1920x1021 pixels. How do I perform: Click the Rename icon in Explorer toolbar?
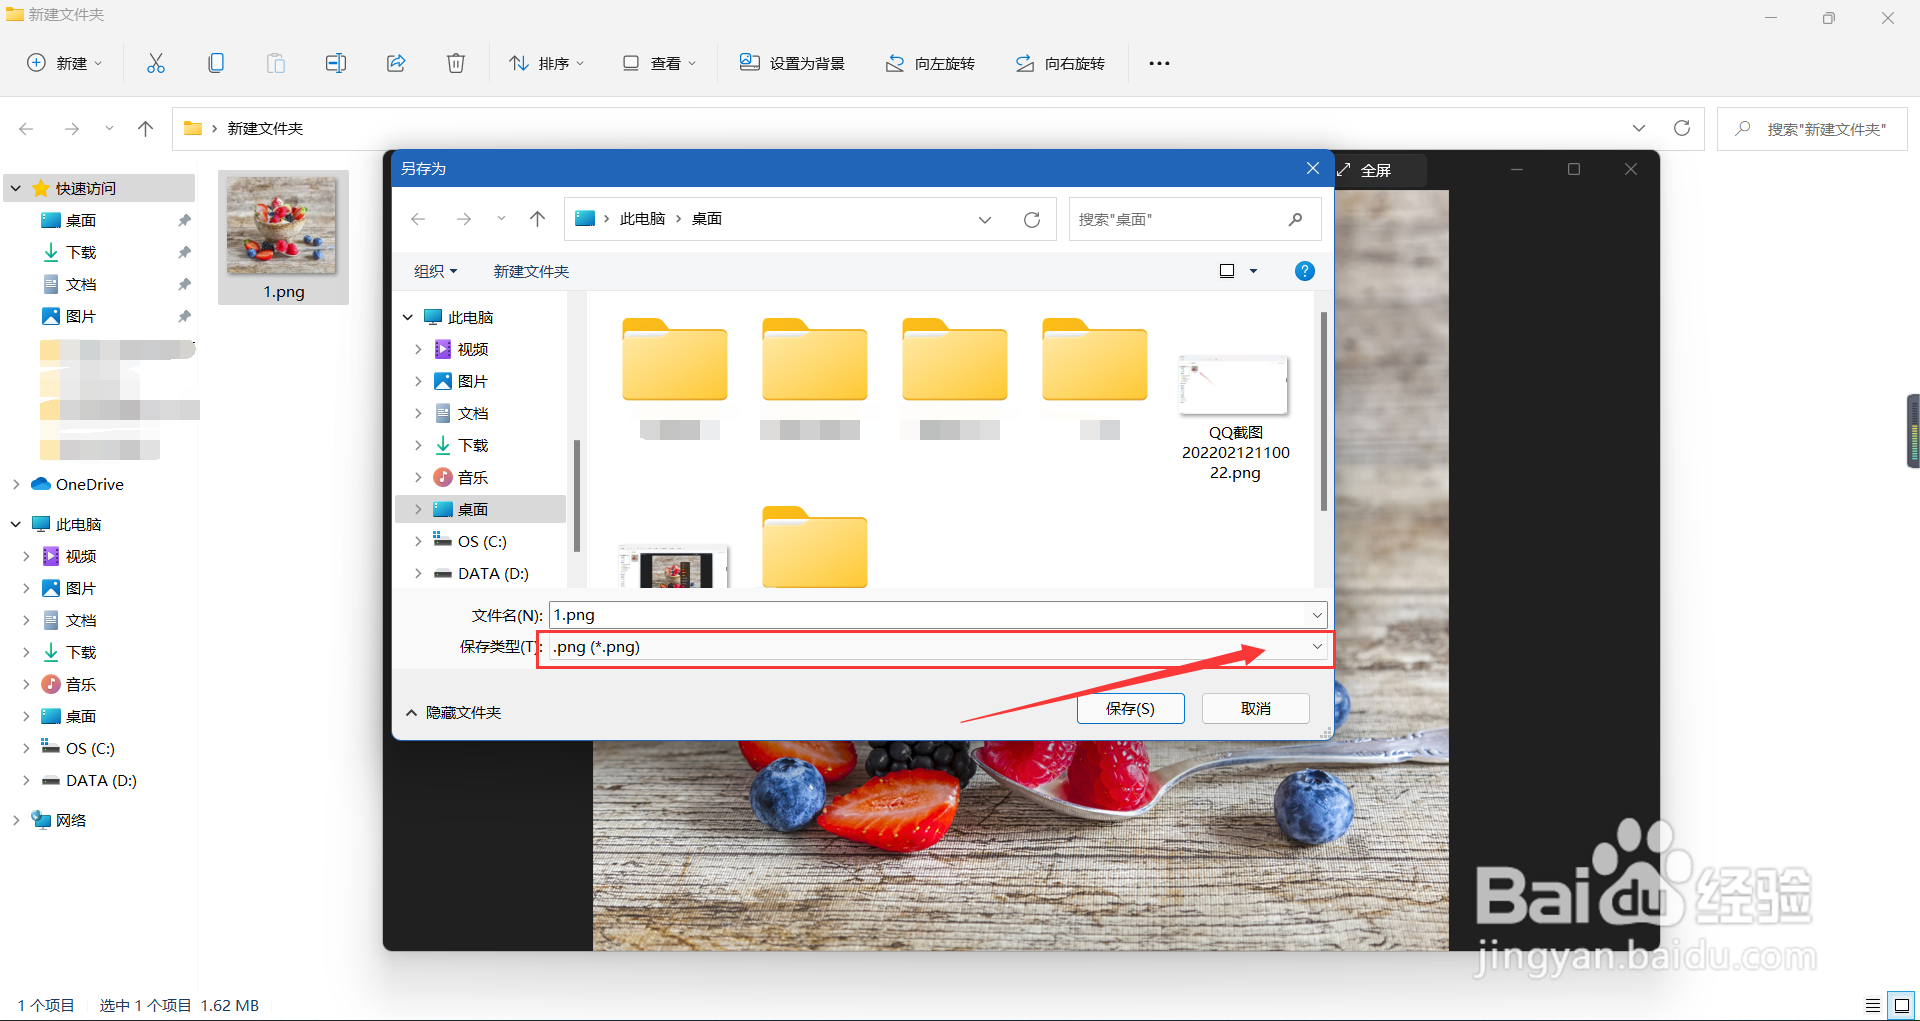click(x=336, y=63)
